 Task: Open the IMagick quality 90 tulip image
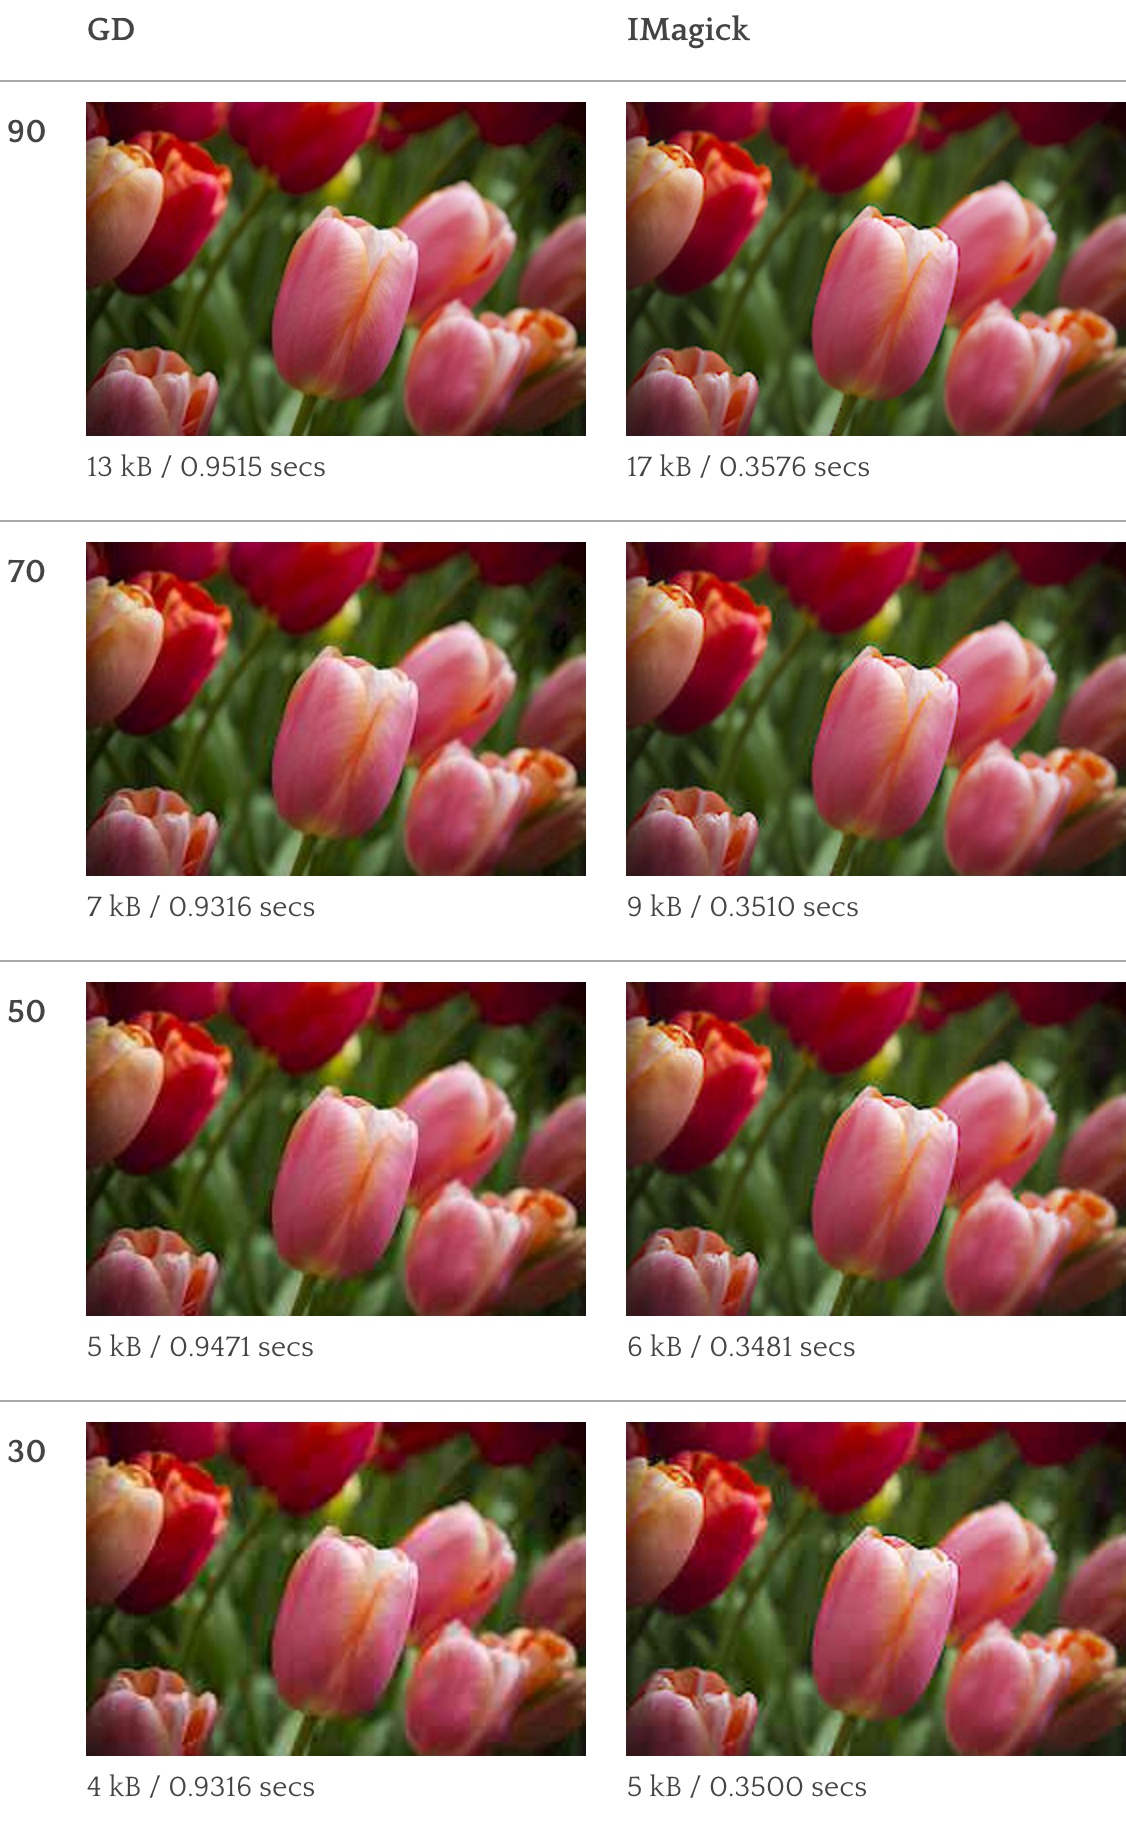tap(876, 269)
